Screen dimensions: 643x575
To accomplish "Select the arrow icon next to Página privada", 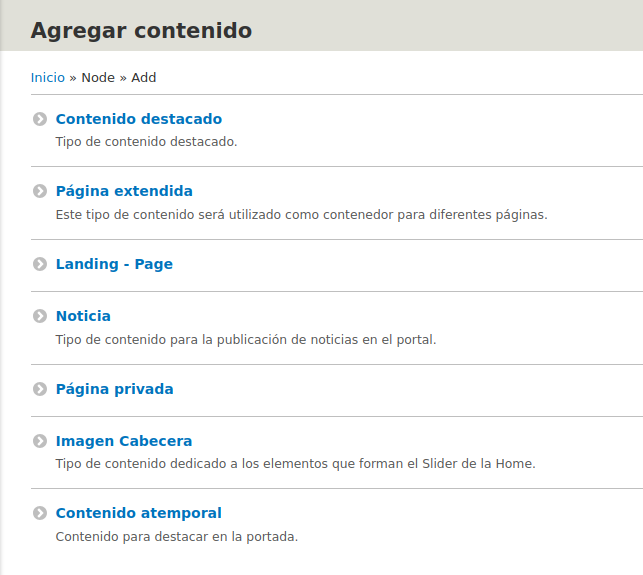I will (40, 389).
